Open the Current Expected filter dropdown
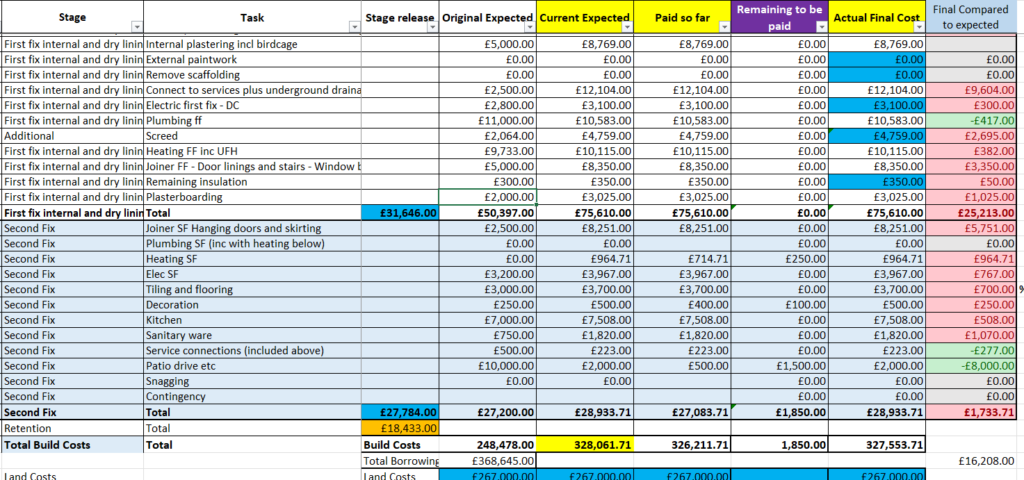 click(627, 28)
